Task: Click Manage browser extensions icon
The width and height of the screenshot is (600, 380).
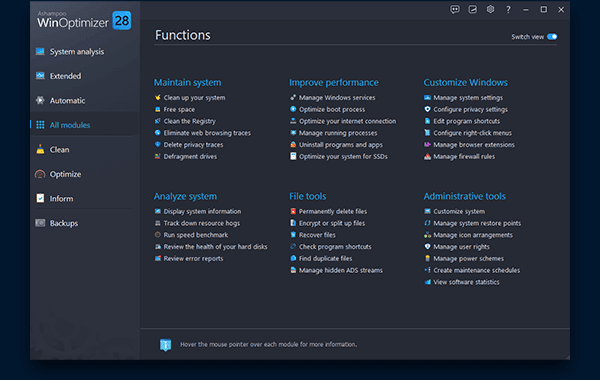Action: click(427, 145)
